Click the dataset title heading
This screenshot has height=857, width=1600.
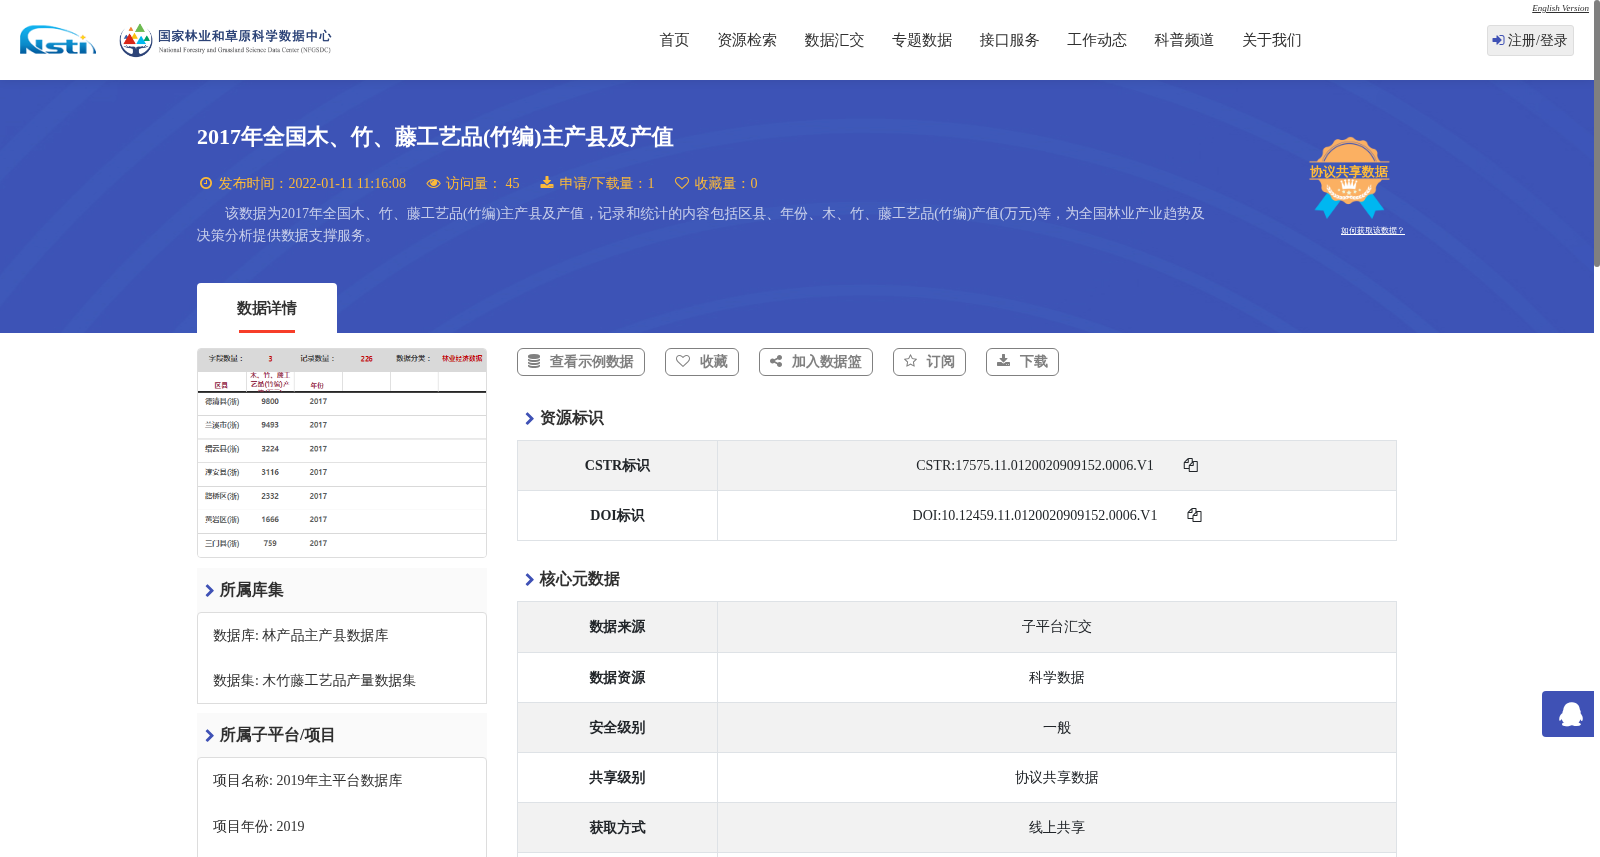pyautogui.click(x=435, y=137)
